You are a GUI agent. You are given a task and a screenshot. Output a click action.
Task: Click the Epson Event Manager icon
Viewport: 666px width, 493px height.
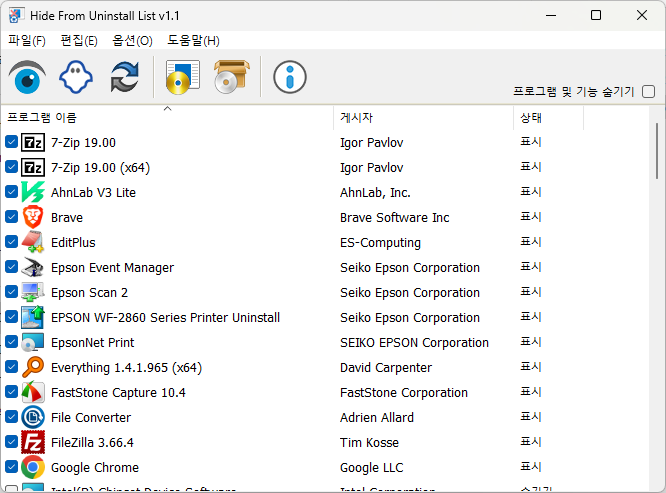33,267
